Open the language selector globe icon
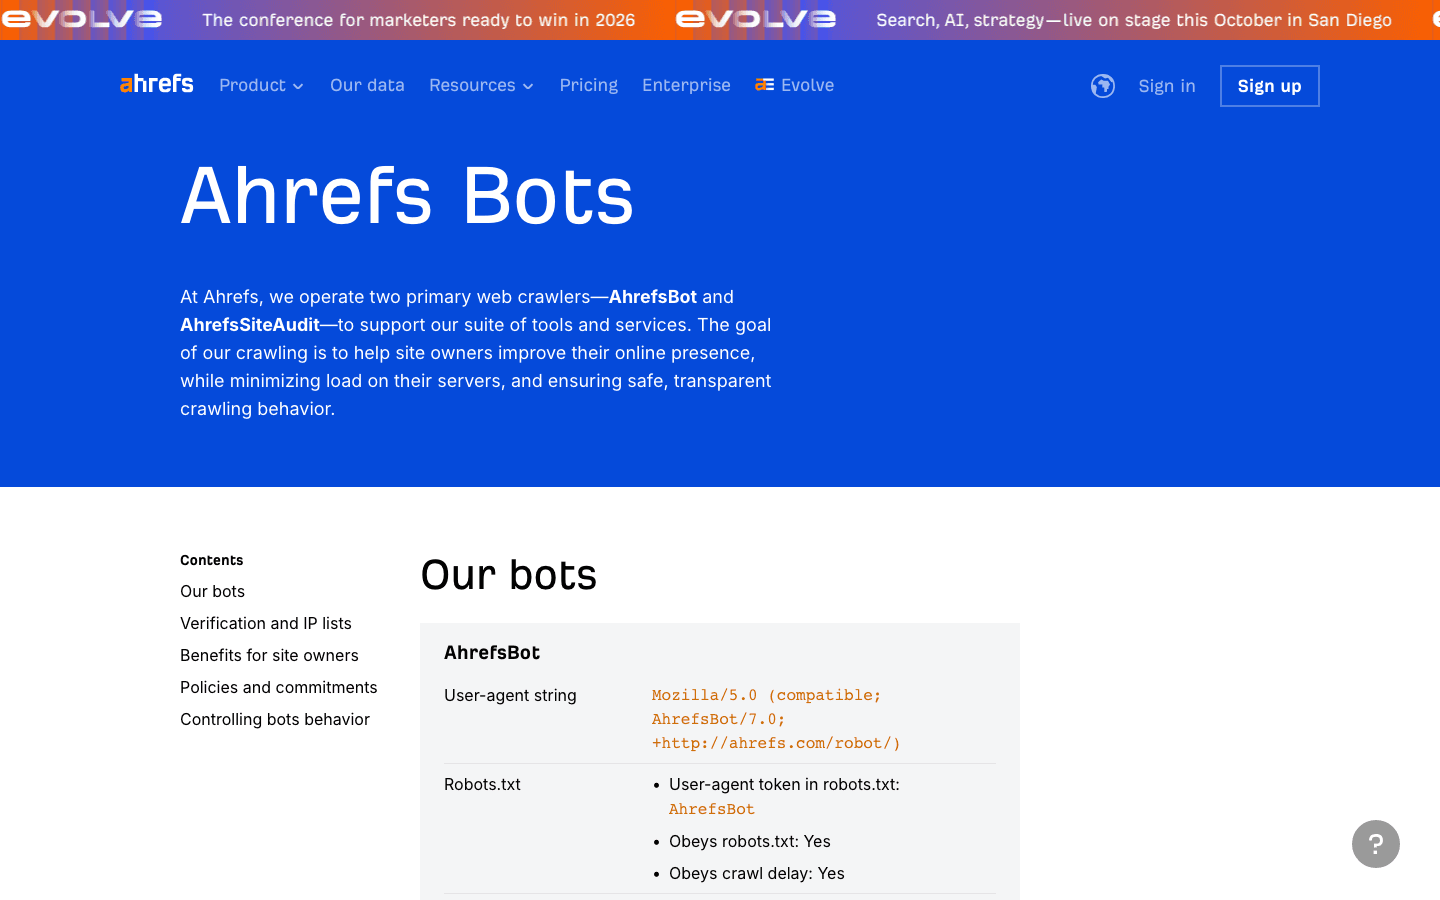Image resolution: width=1440 pixels, height=900 pixels. (1102, 86)
